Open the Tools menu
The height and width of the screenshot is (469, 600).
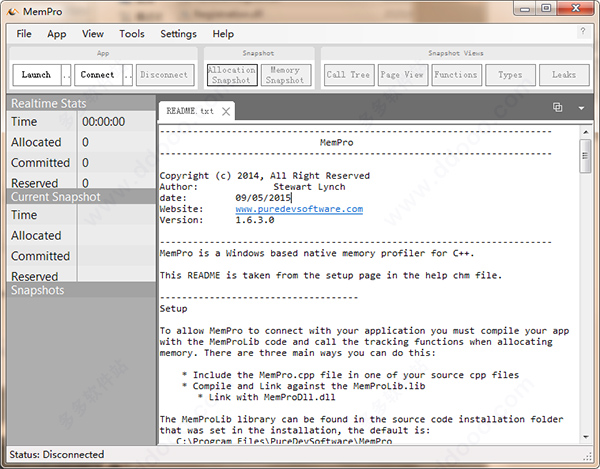click(132, 34)
